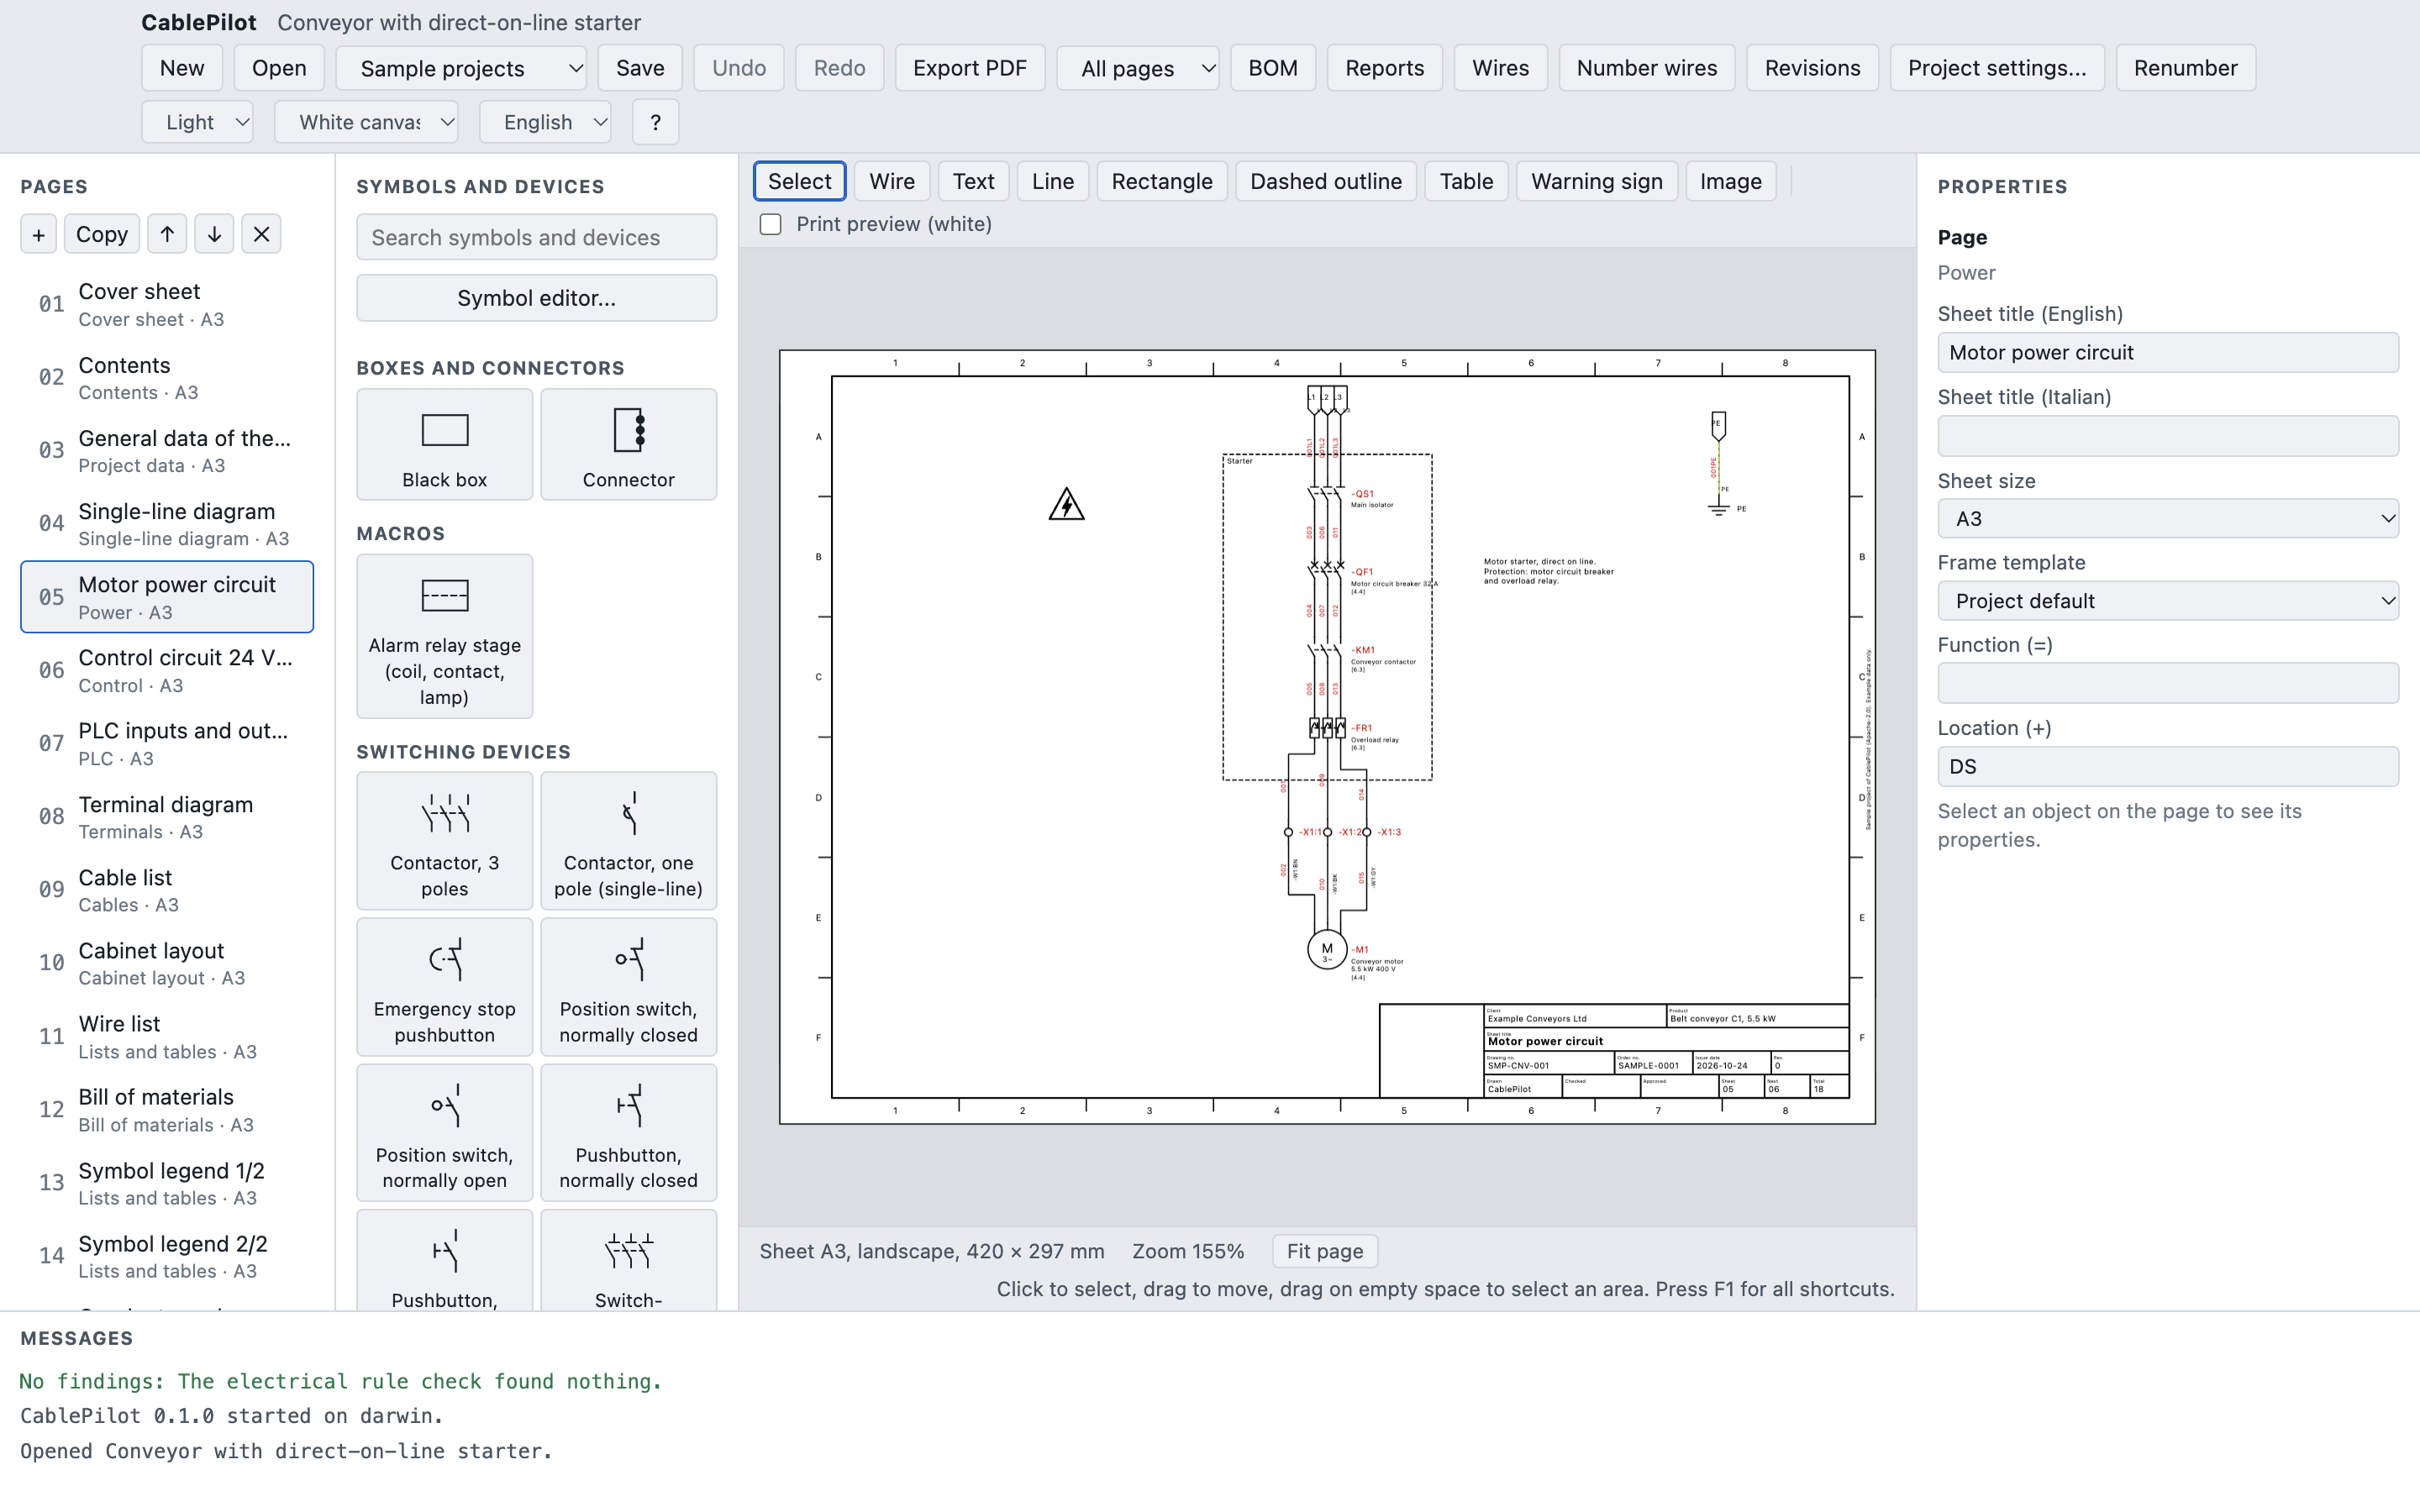Open page 01 Cover sheet

click(x=167, y=304)
